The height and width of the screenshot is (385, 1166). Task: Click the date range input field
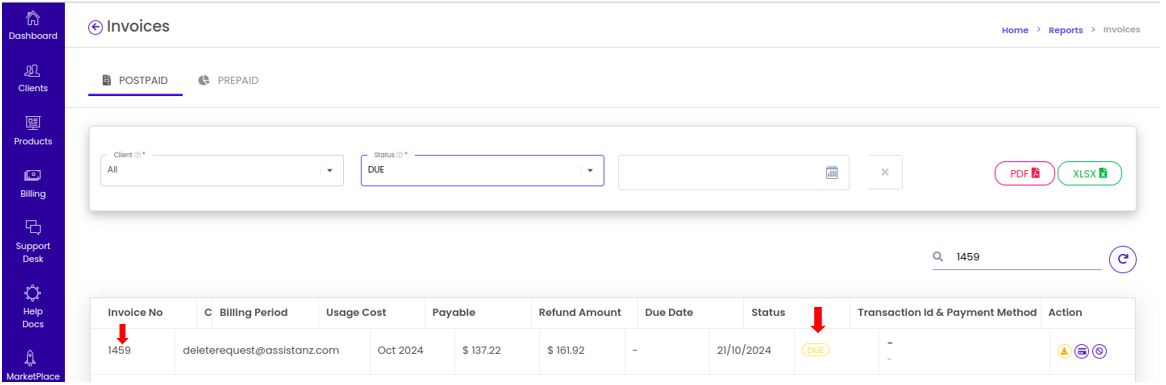click(x=733, y=172)
